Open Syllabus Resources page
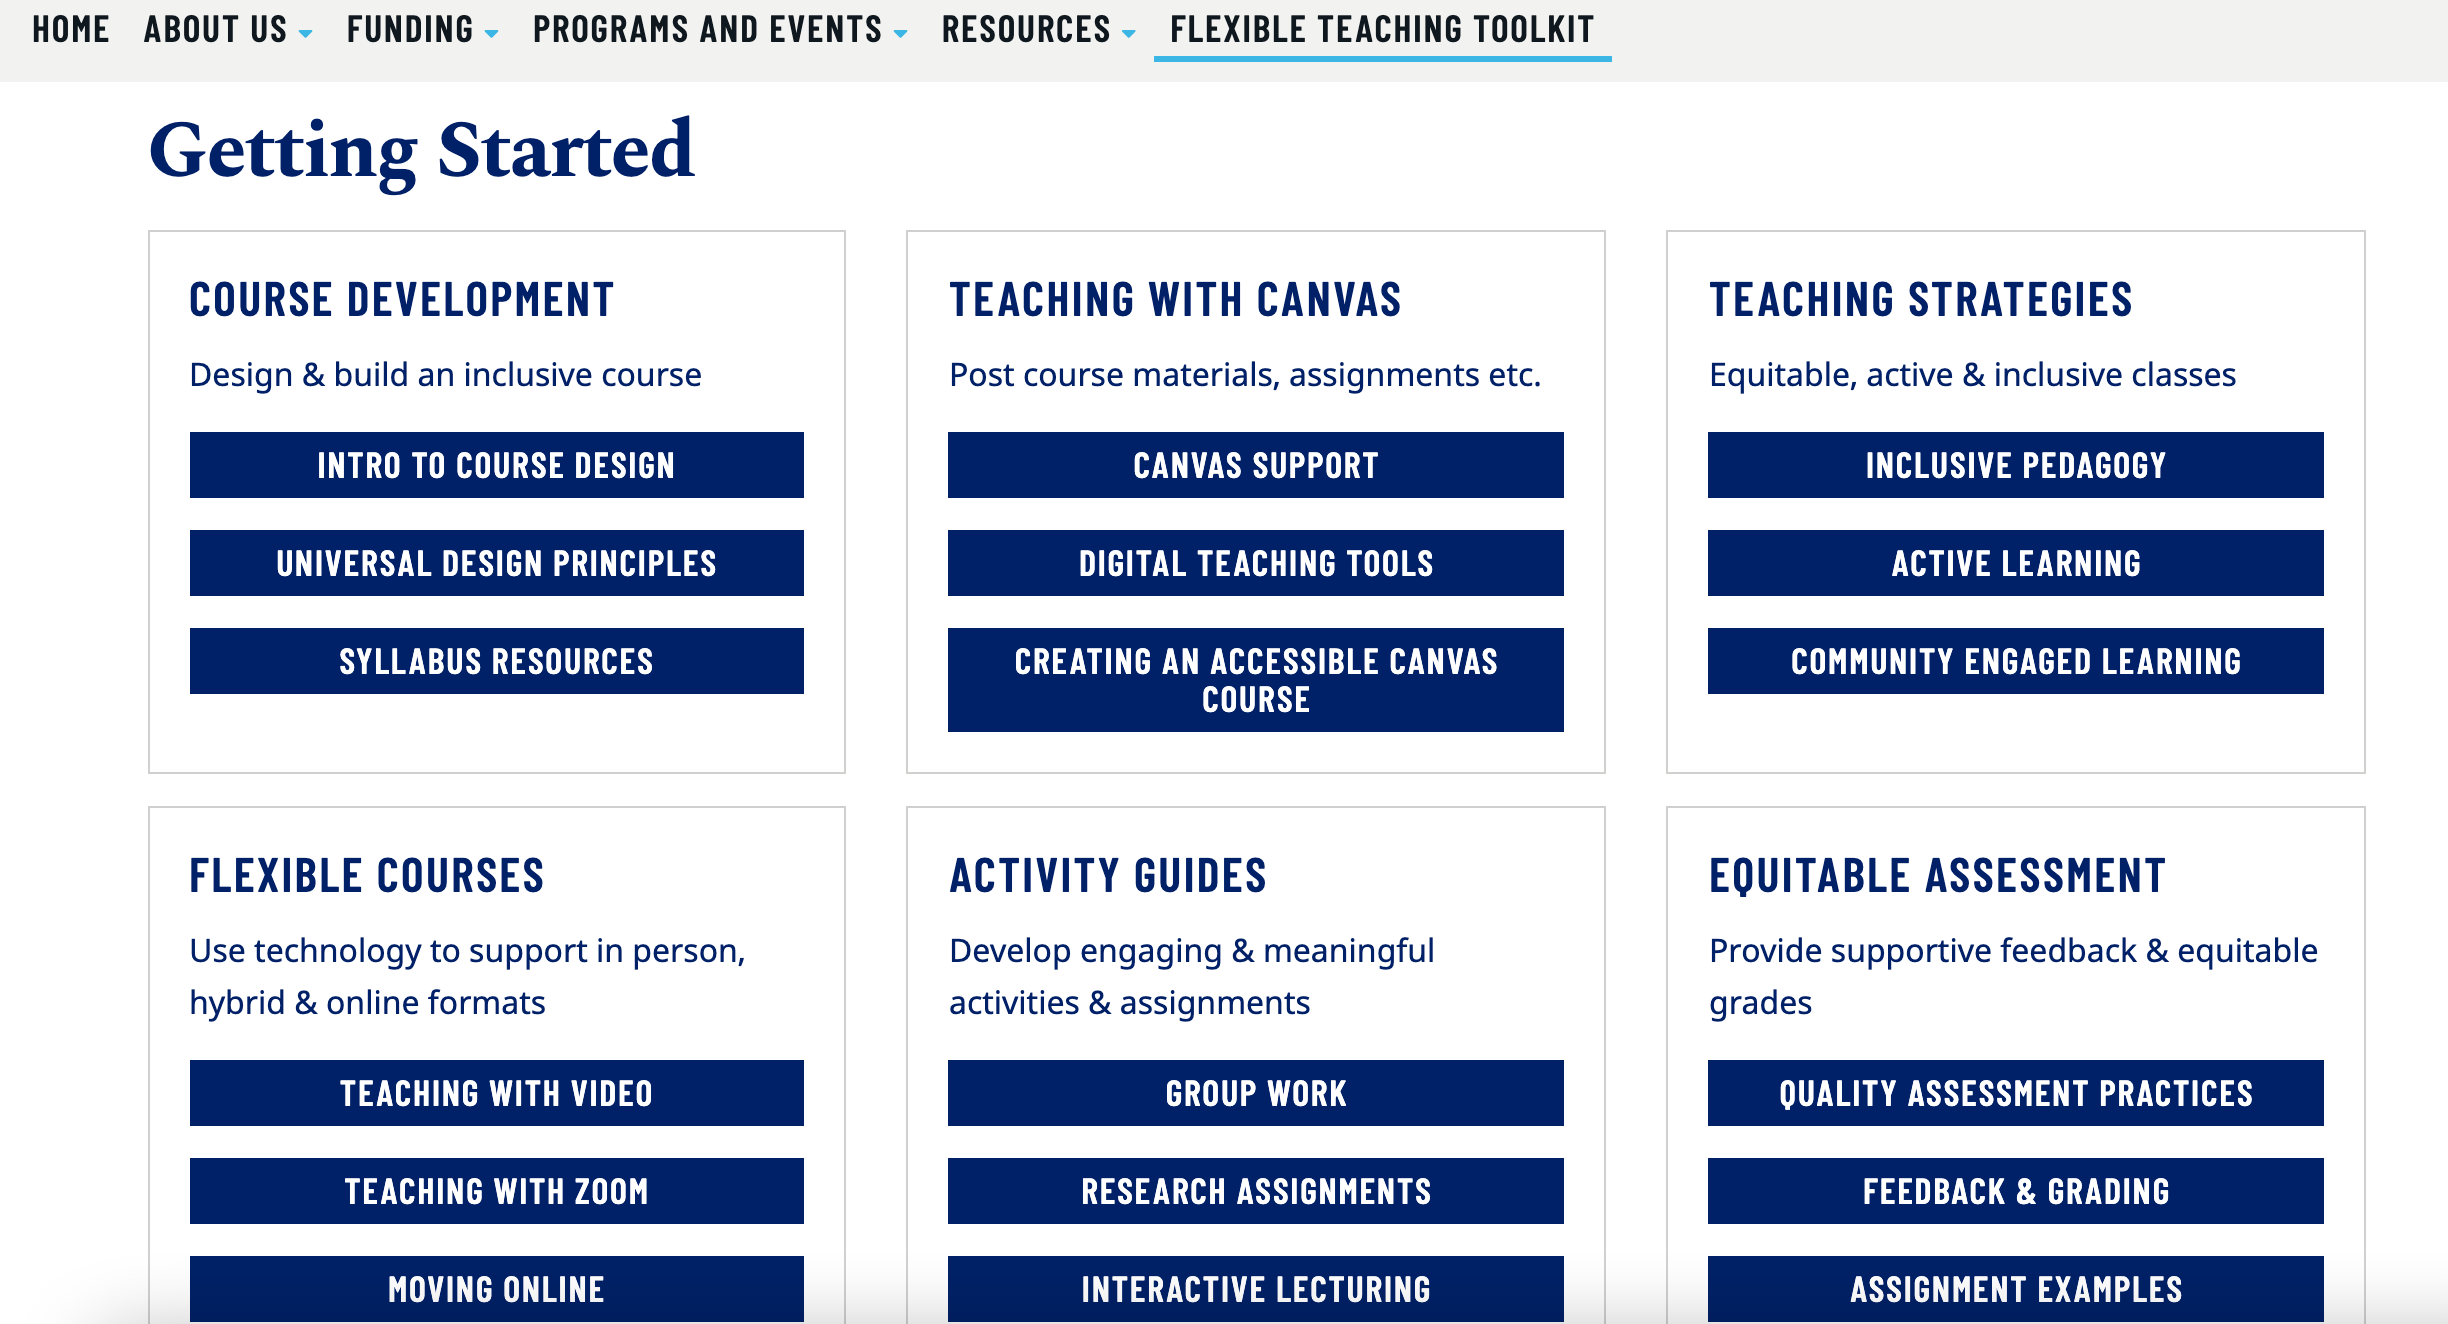The width and height of the screenshot is (2448, 1324). coord(496,661)
